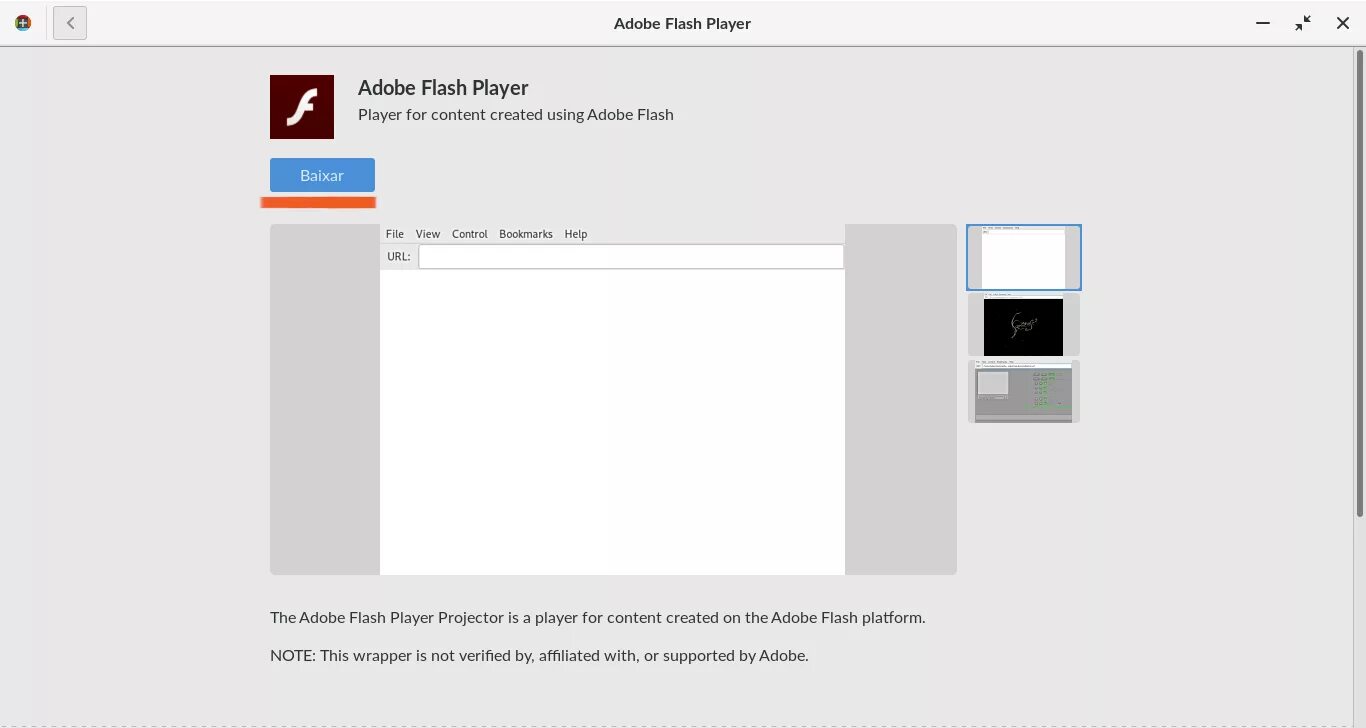Minimize the Adobe Flash Player window

[x=1263, y=23]
